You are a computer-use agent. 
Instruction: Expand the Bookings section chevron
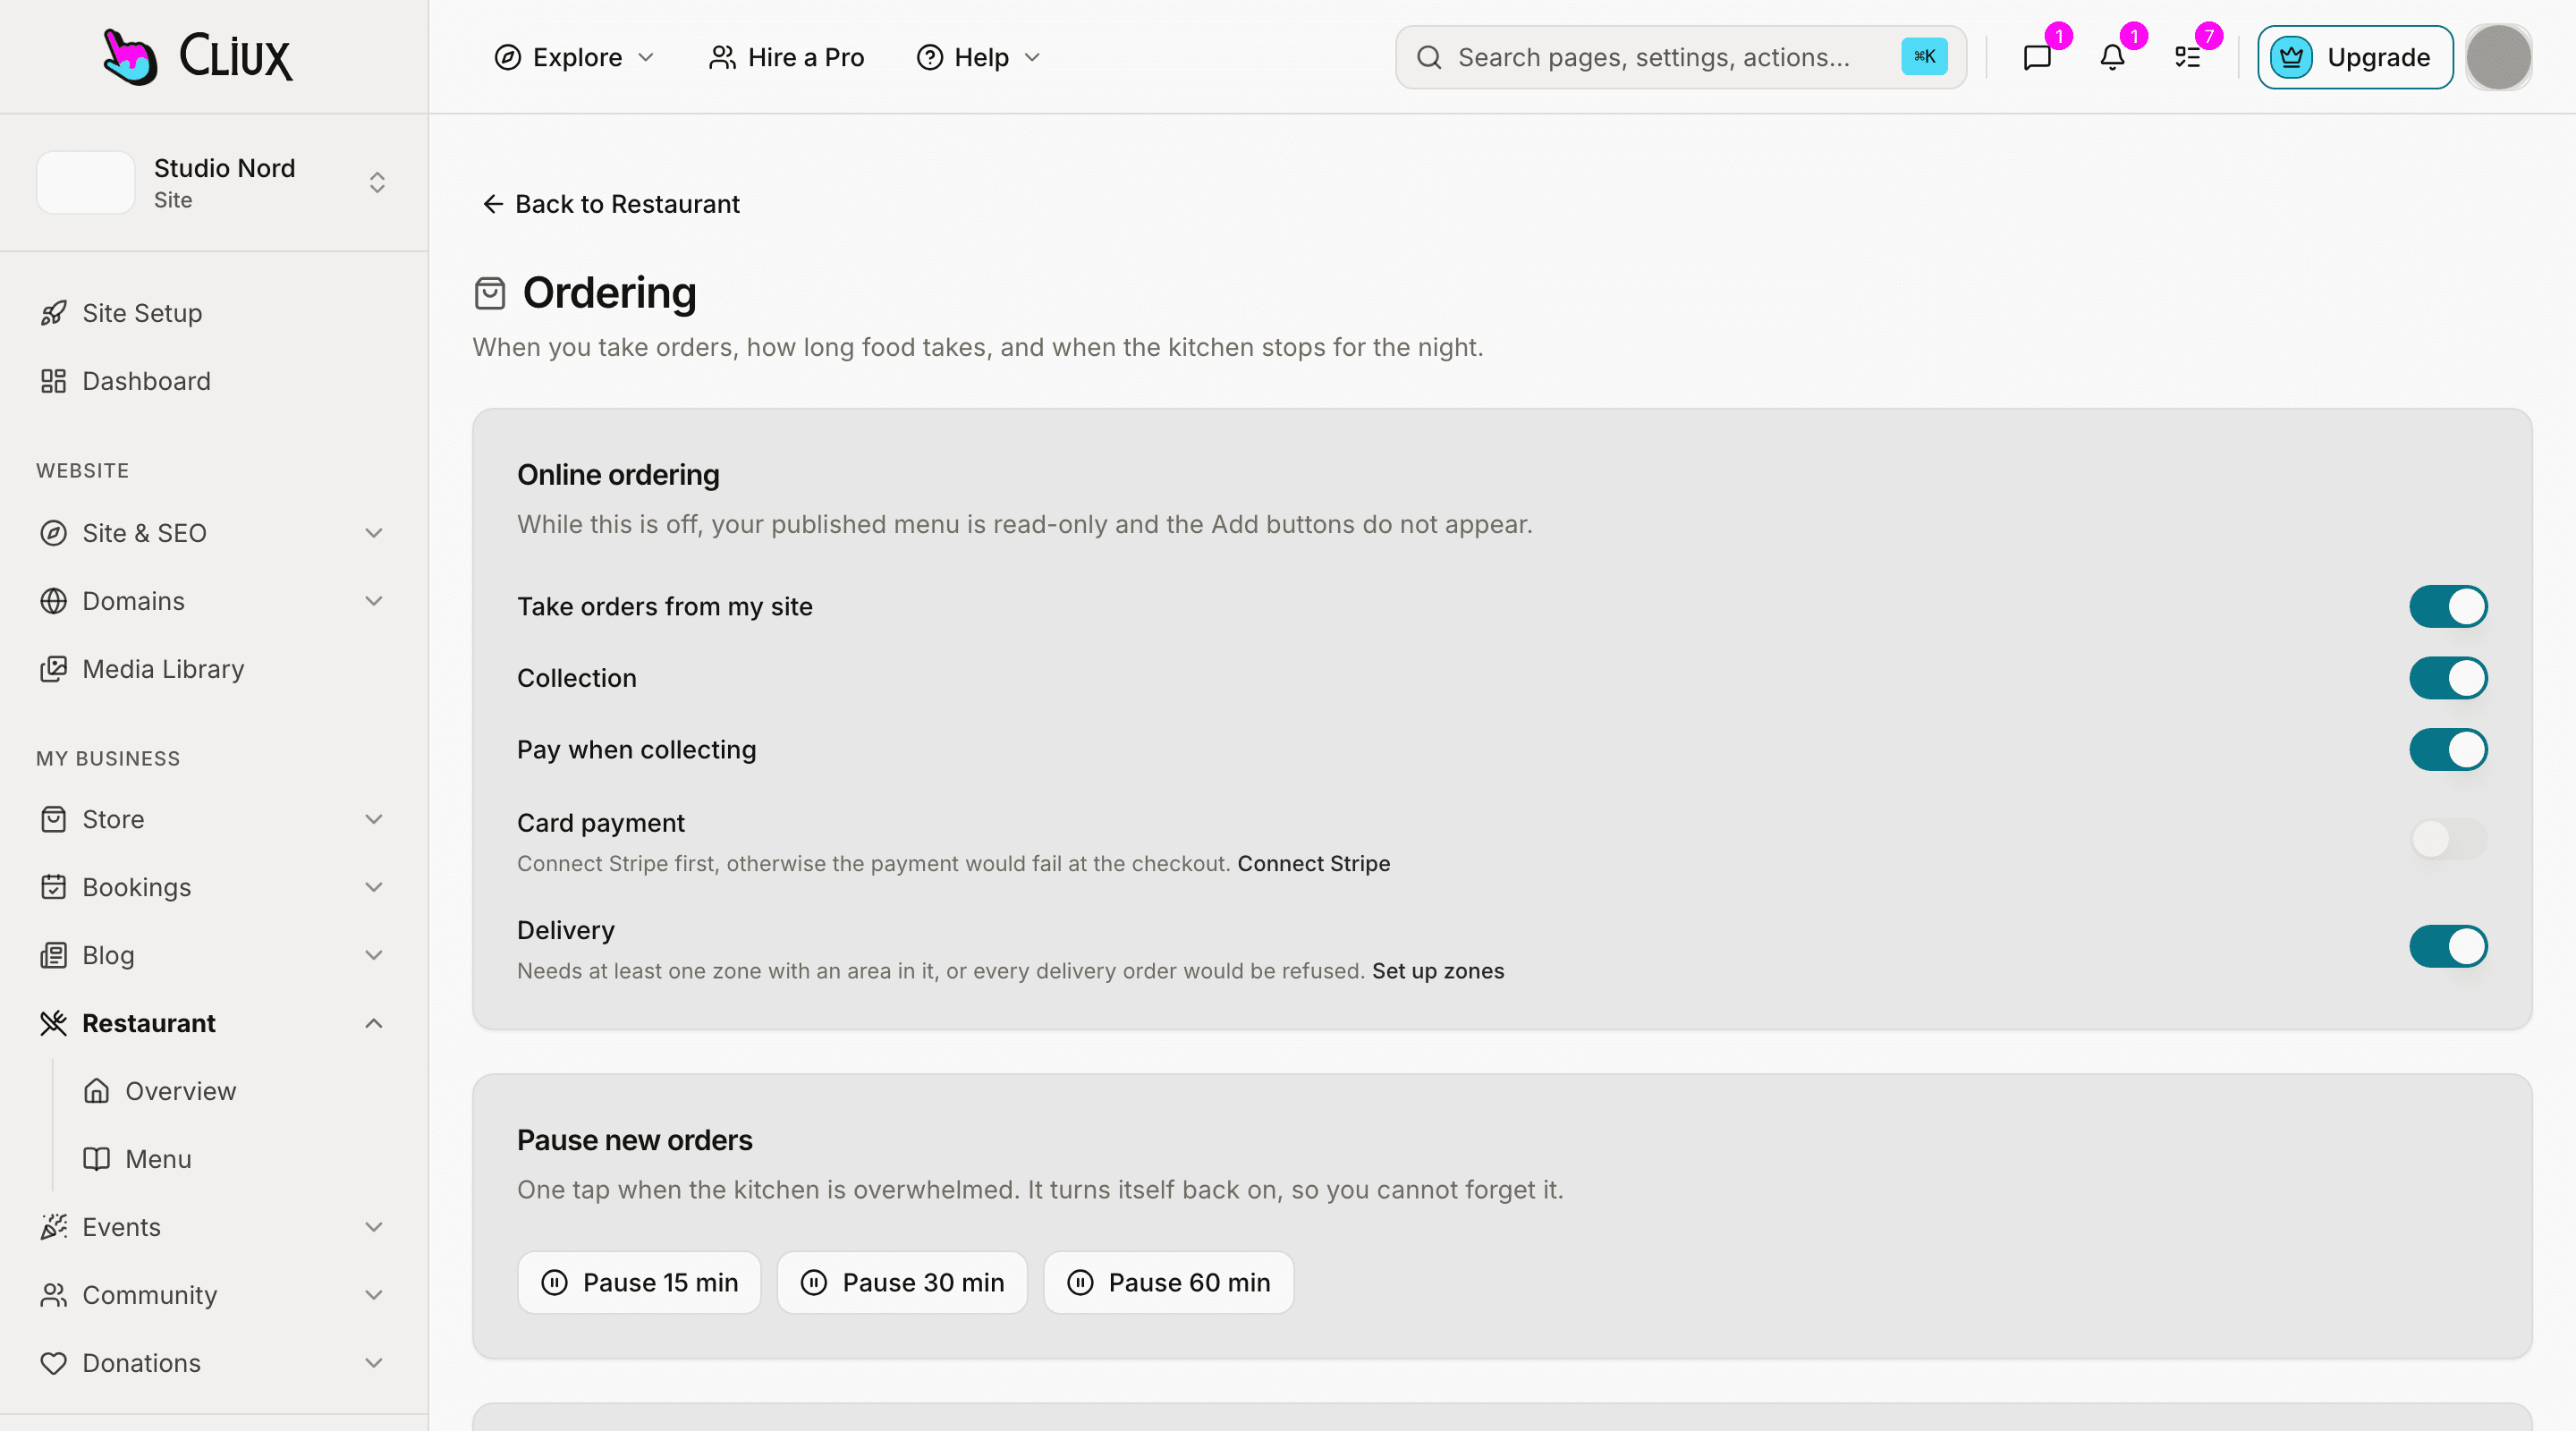point(373,887)
